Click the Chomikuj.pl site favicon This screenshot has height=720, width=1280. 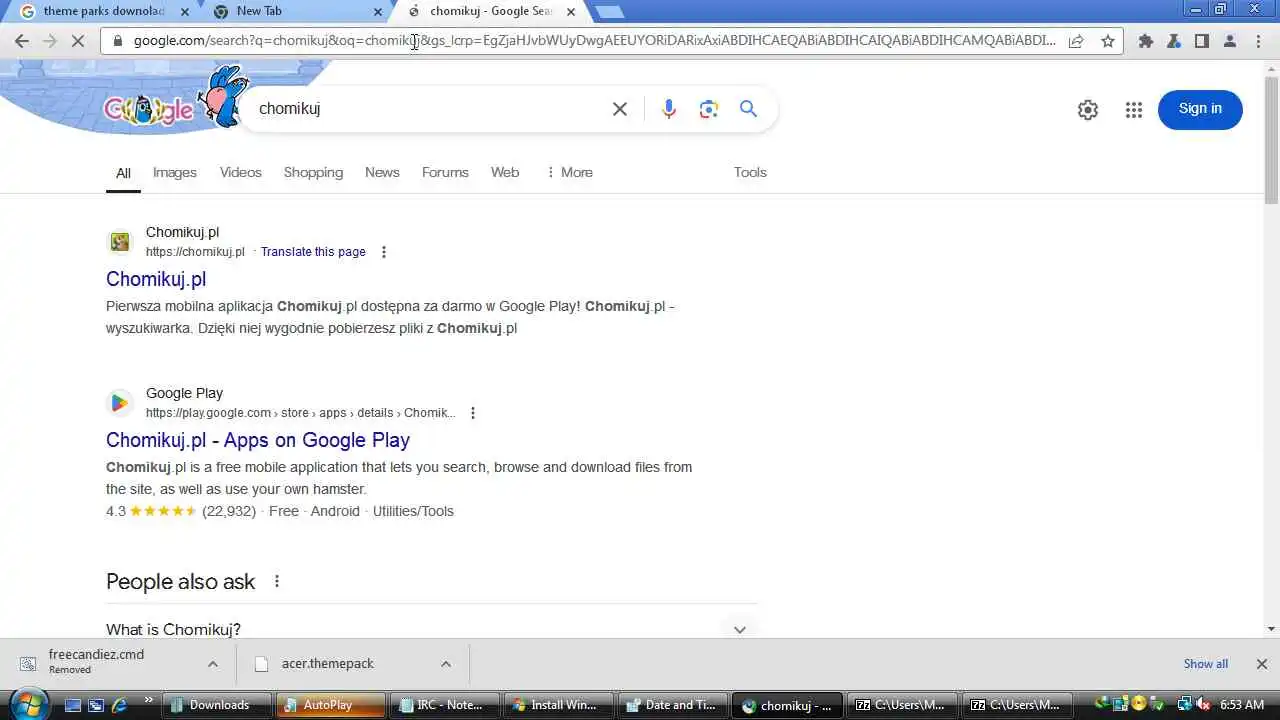point(120,242)
